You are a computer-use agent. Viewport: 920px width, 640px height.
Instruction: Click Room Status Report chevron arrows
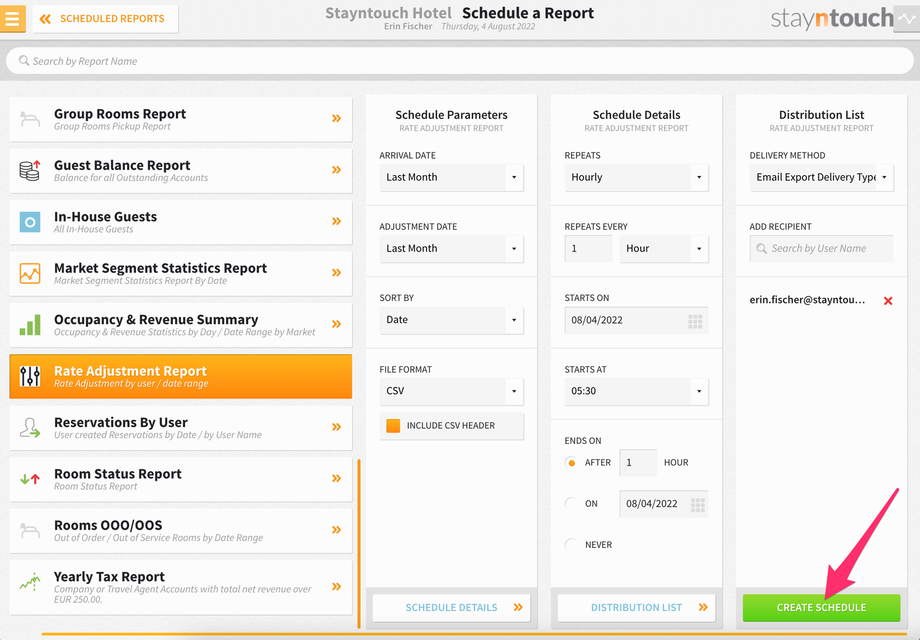click(x=336, y=478)
